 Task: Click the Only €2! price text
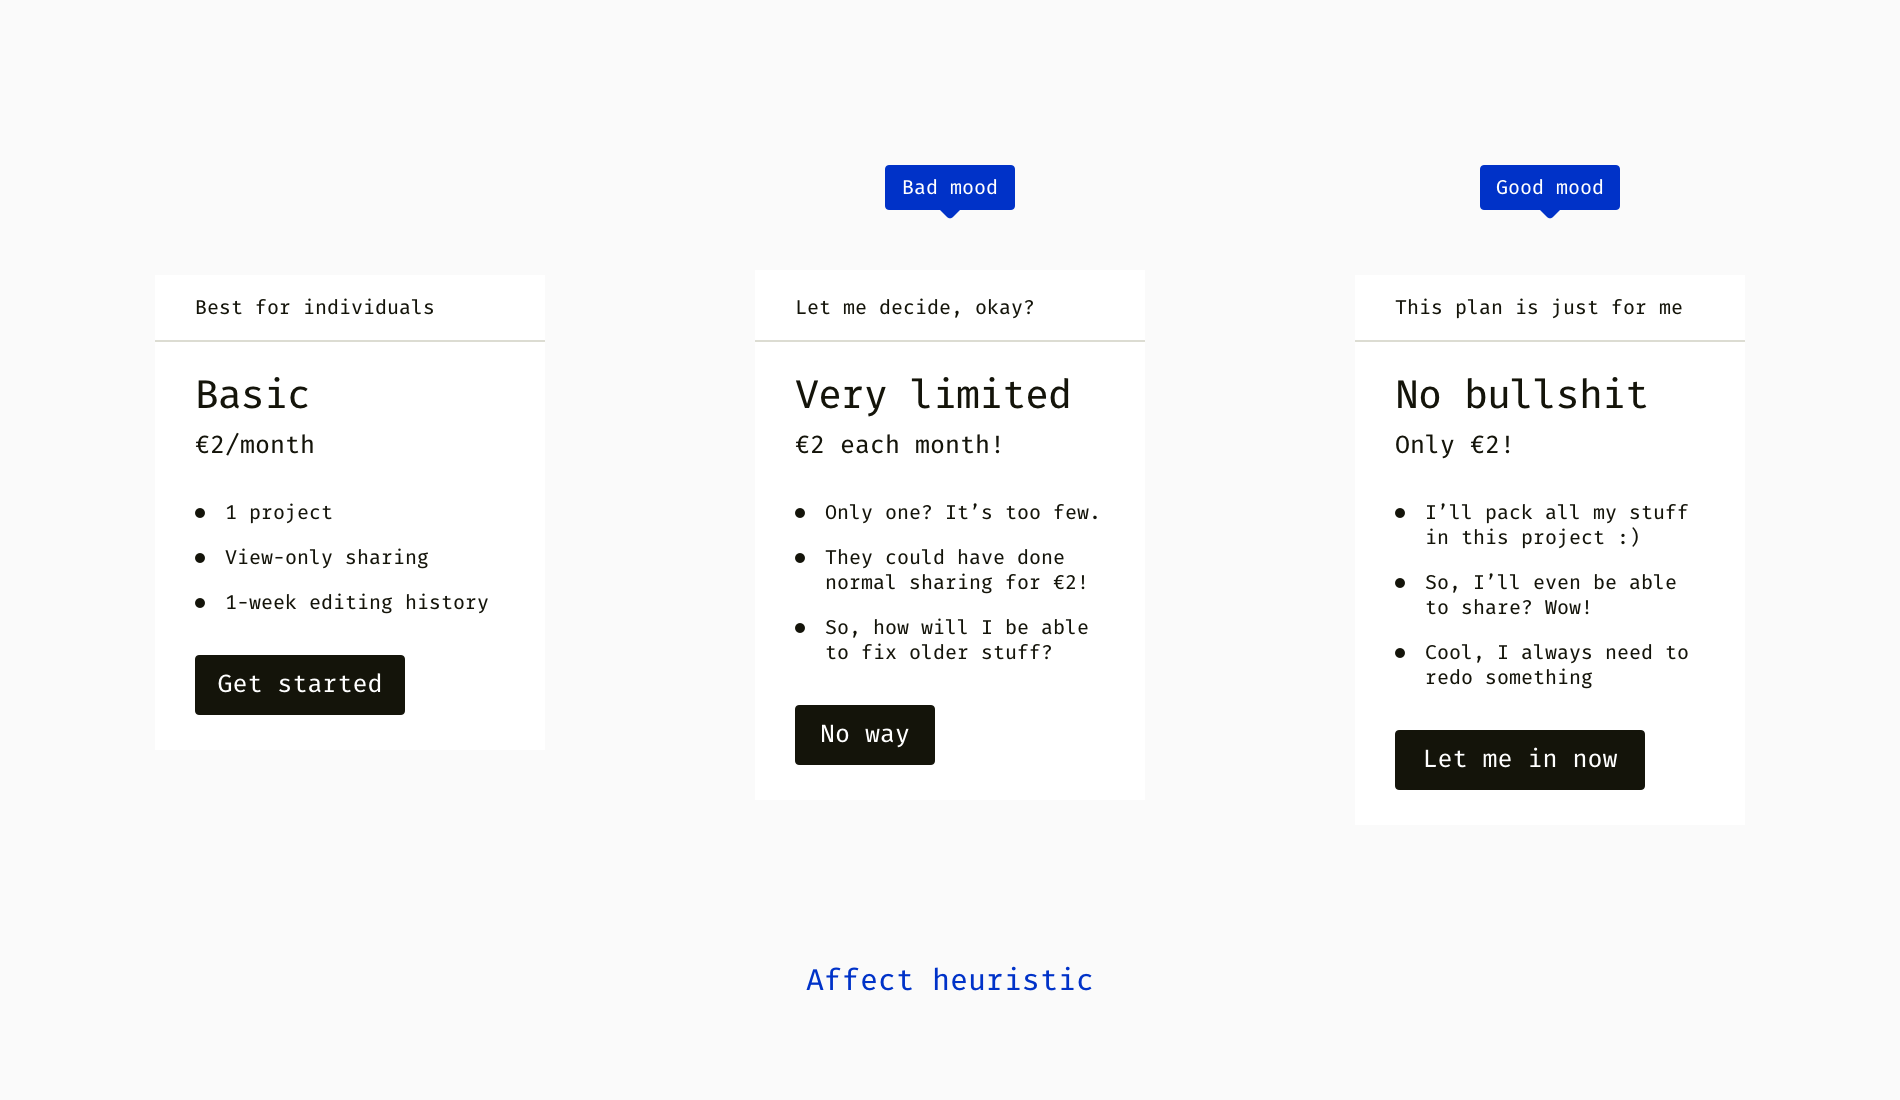(x=1454, y=445)
